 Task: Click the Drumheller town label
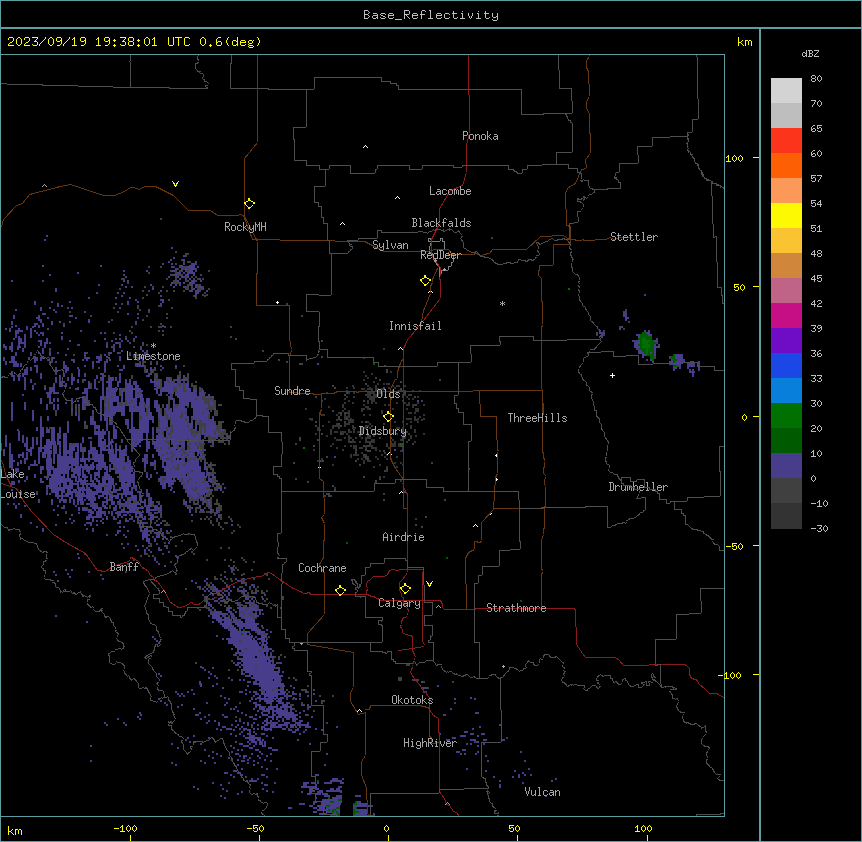pos(638,487)
